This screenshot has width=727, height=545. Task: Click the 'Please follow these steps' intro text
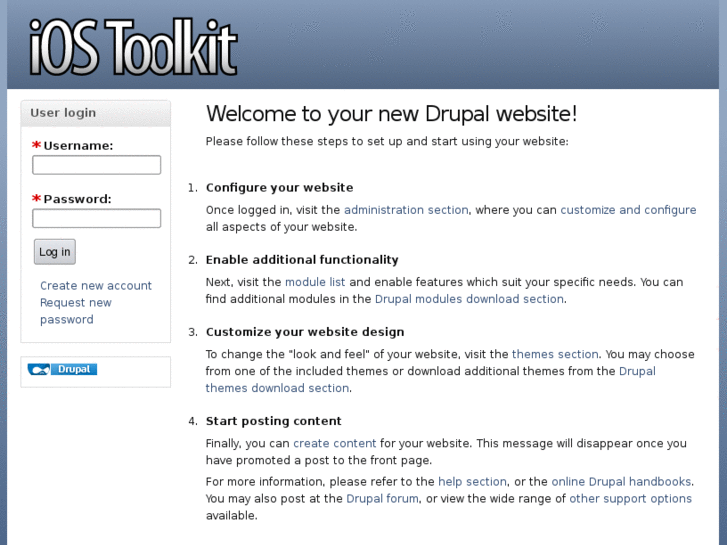[x=387, y=141]
